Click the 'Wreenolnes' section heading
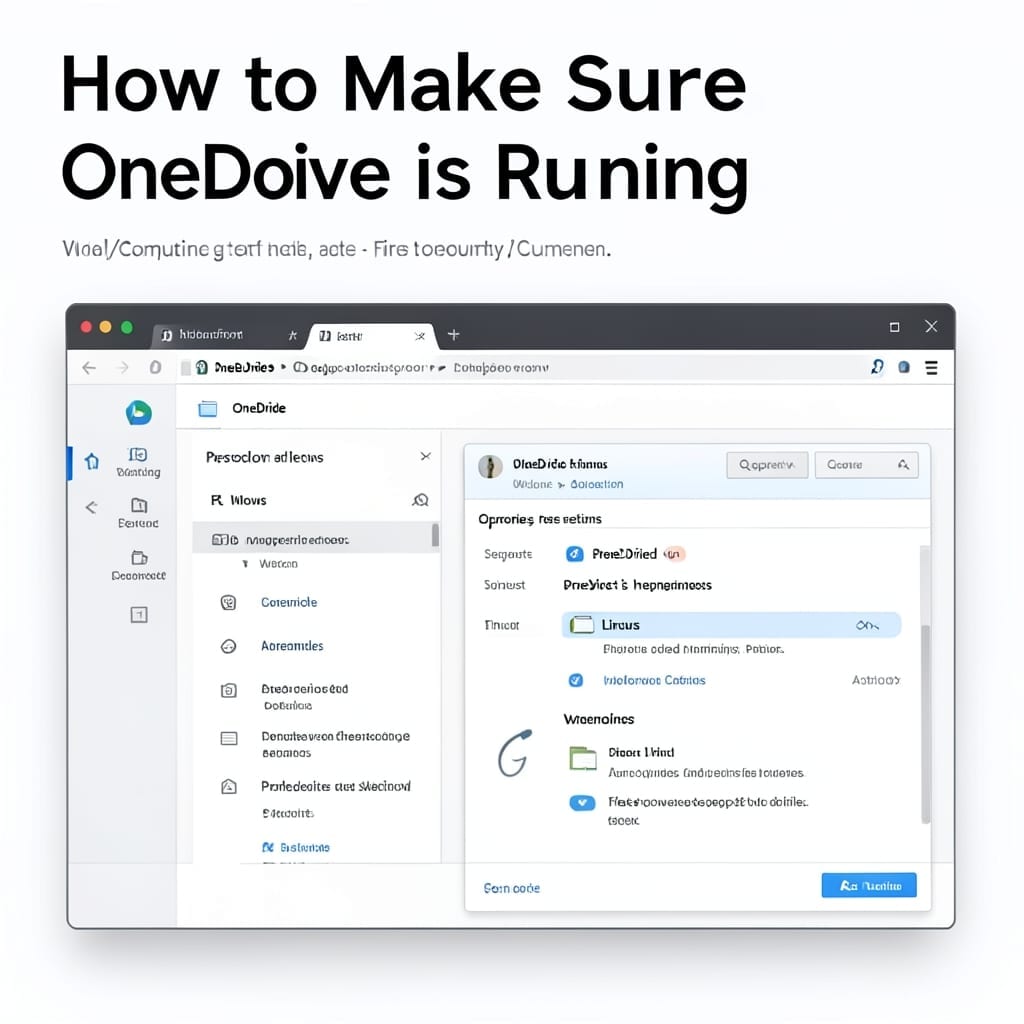The width and height of the screenshot is (1024, 1024). (599, 719)
